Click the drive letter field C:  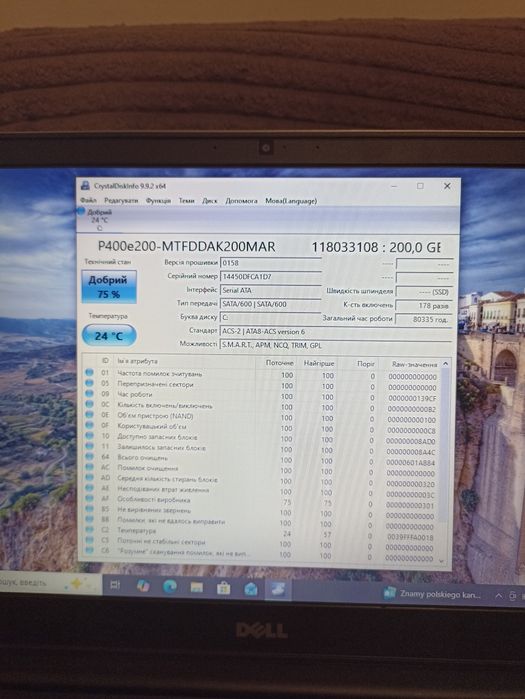271,317
